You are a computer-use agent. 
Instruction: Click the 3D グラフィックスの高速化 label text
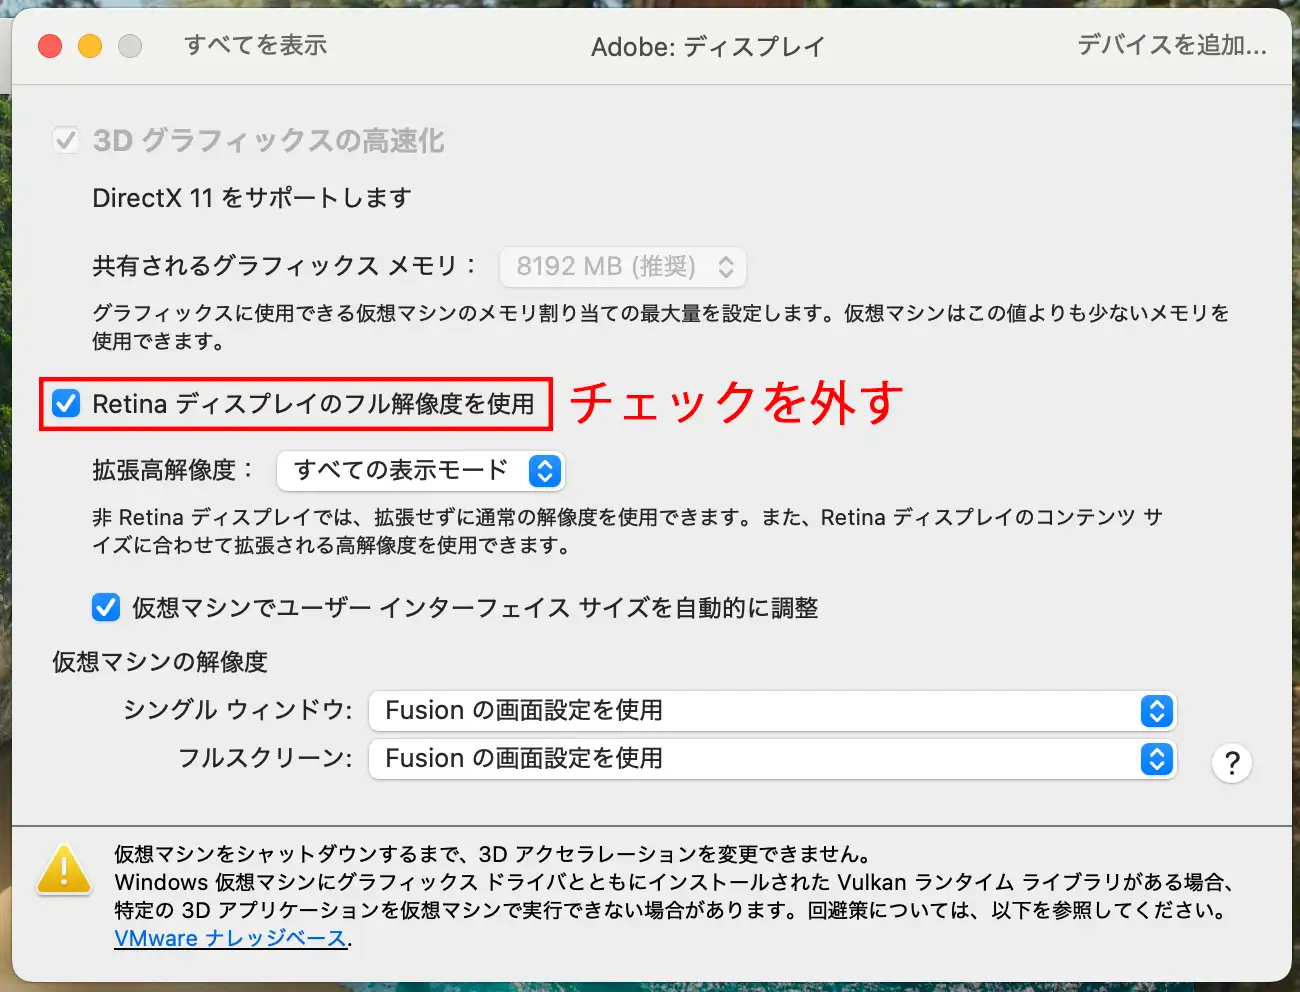pyautogui.click(x=268, y=140)
